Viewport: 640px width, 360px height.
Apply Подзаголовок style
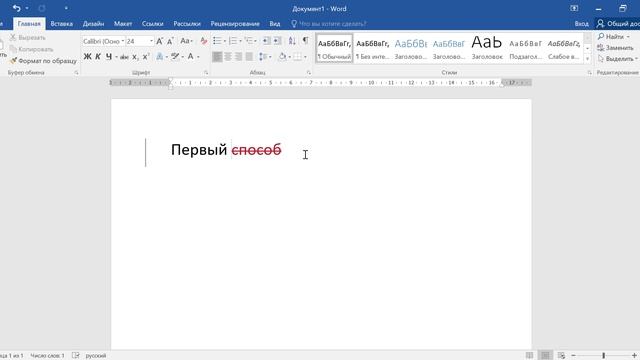point(525,48)
